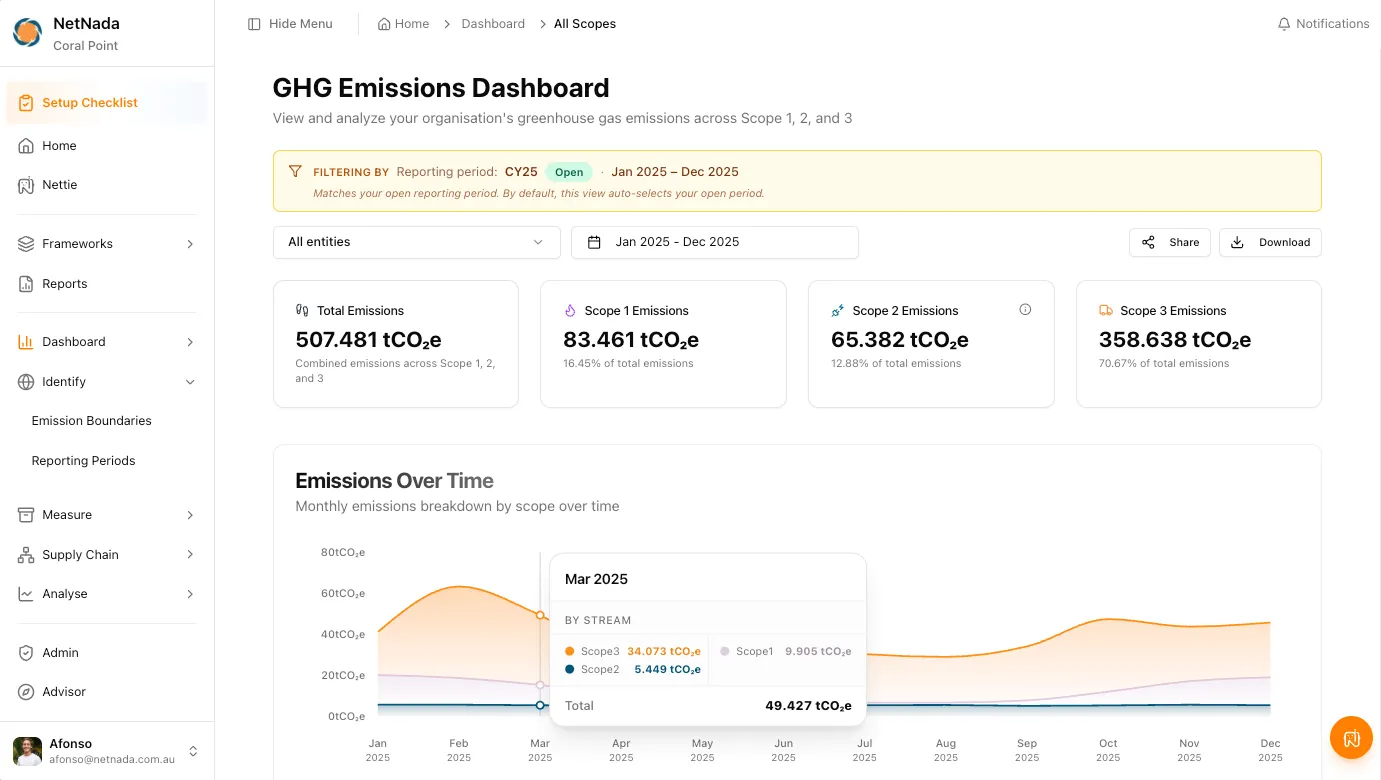
Task: Expand the Analyse submenu chevron
Action: coord(190,594)
